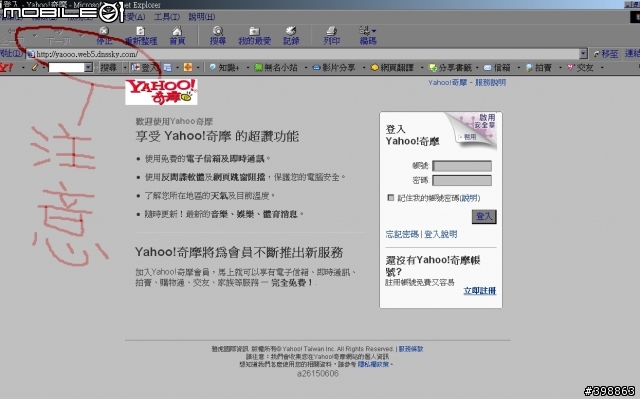Image resolution: width=640 pixels, height=399 pixels.
Task: Open the Yahoo!奇摩 link at top right
Action: [447, 82]
